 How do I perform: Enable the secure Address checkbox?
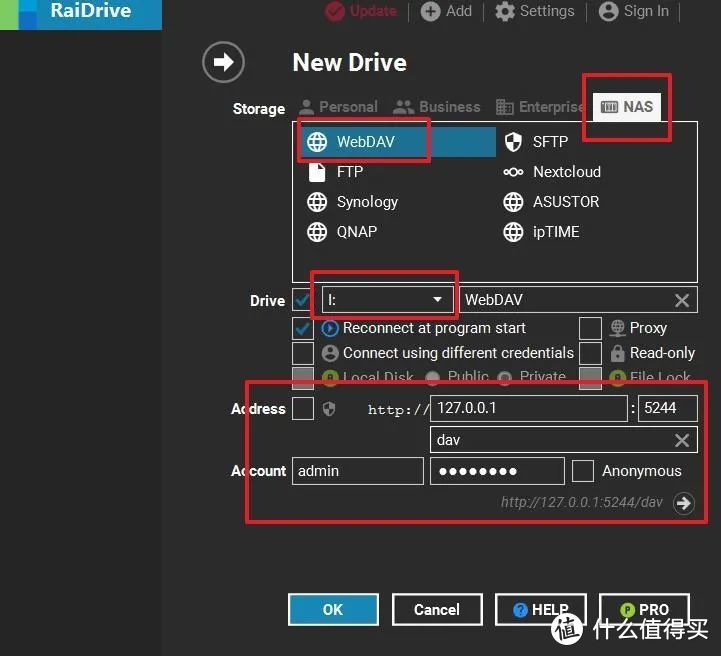click(303, 409)
